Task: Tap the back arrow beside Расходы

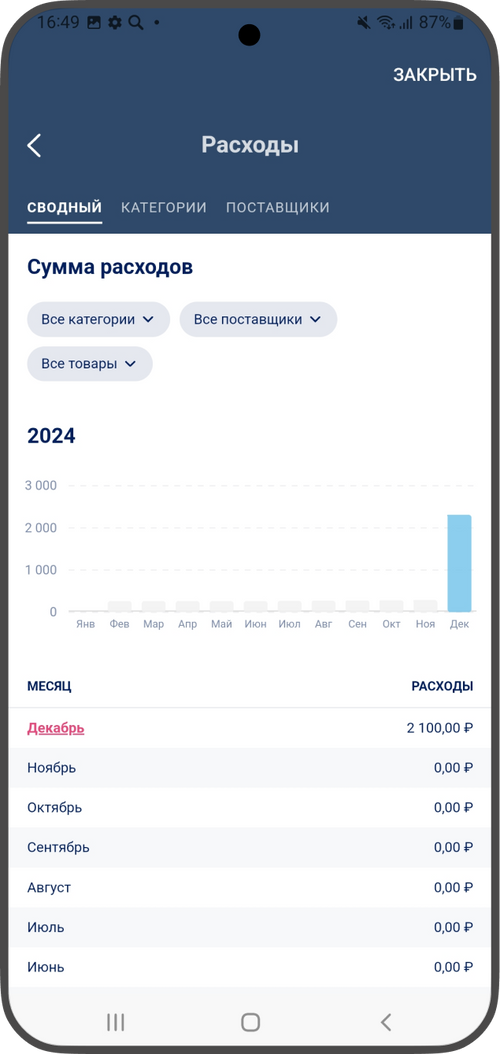Action: (x=34, y=145)
